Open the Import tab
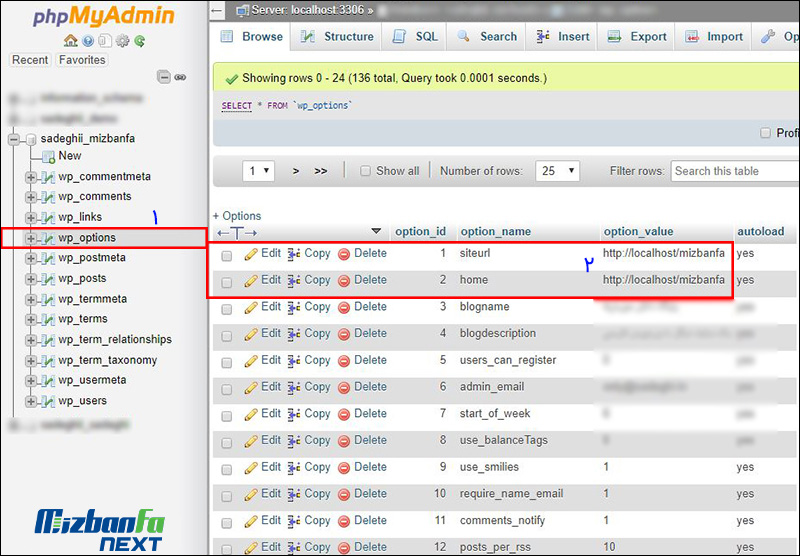 714,37
